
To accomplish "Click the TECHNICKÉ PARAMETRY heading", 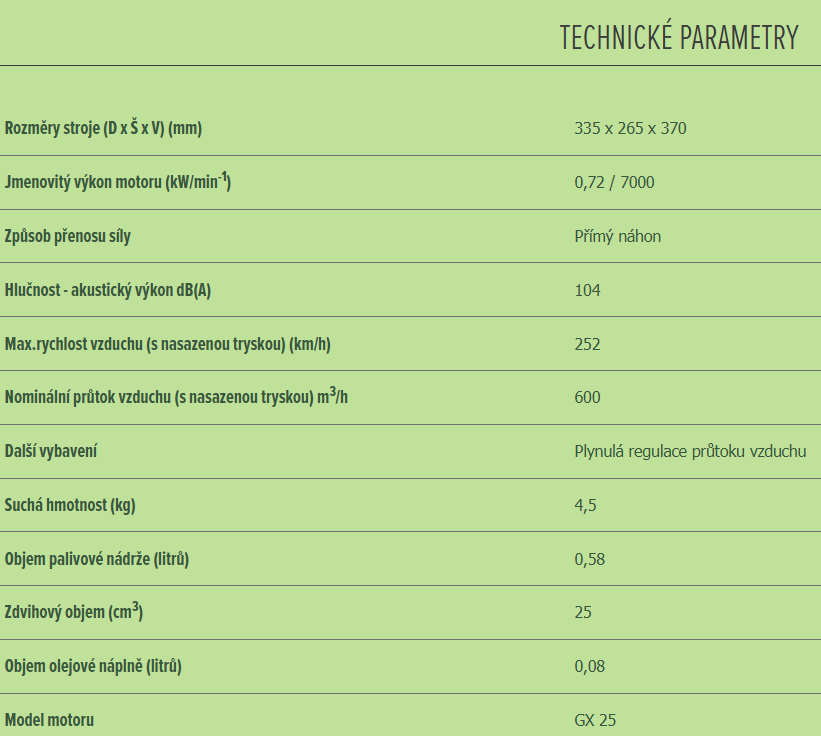I will point(678,38).
